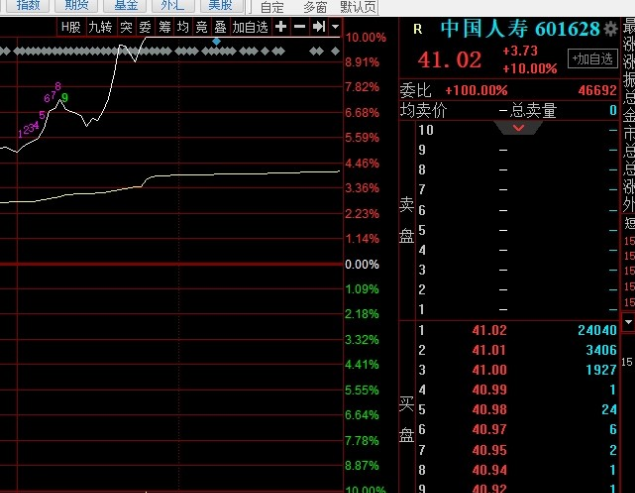Click the R margin-trading marker
Screen dimensions: 635x493
coord(418,29)
